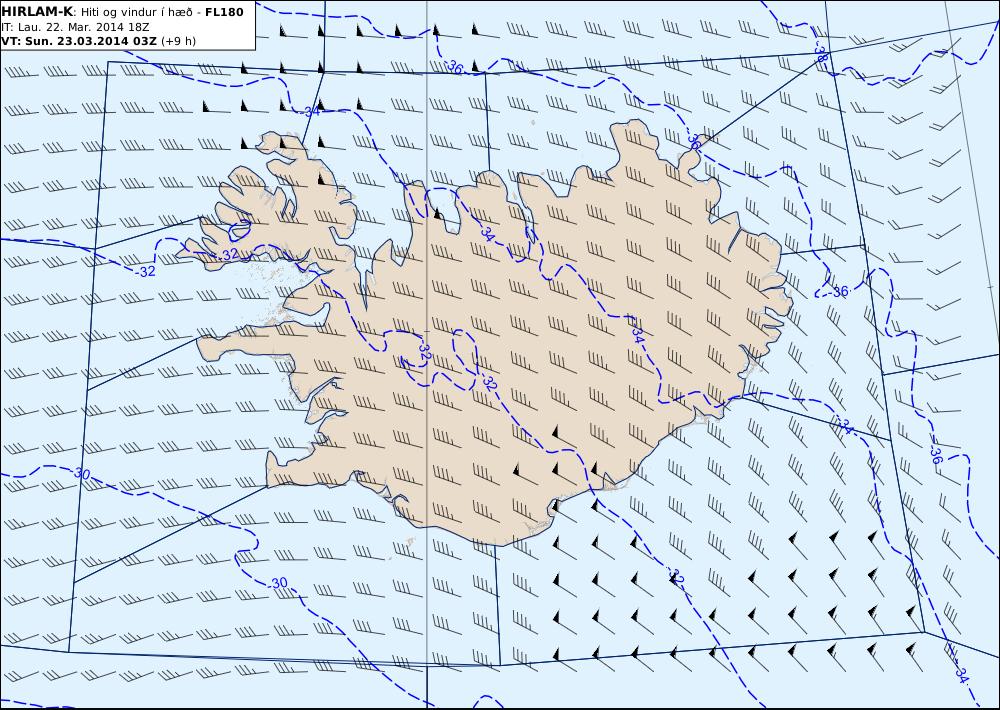This screenshot has height=710, width=1000.
Task: Select the 'IT: Lau. 22. Mar. 2014 18Z' line
Action: pos(75,26)
